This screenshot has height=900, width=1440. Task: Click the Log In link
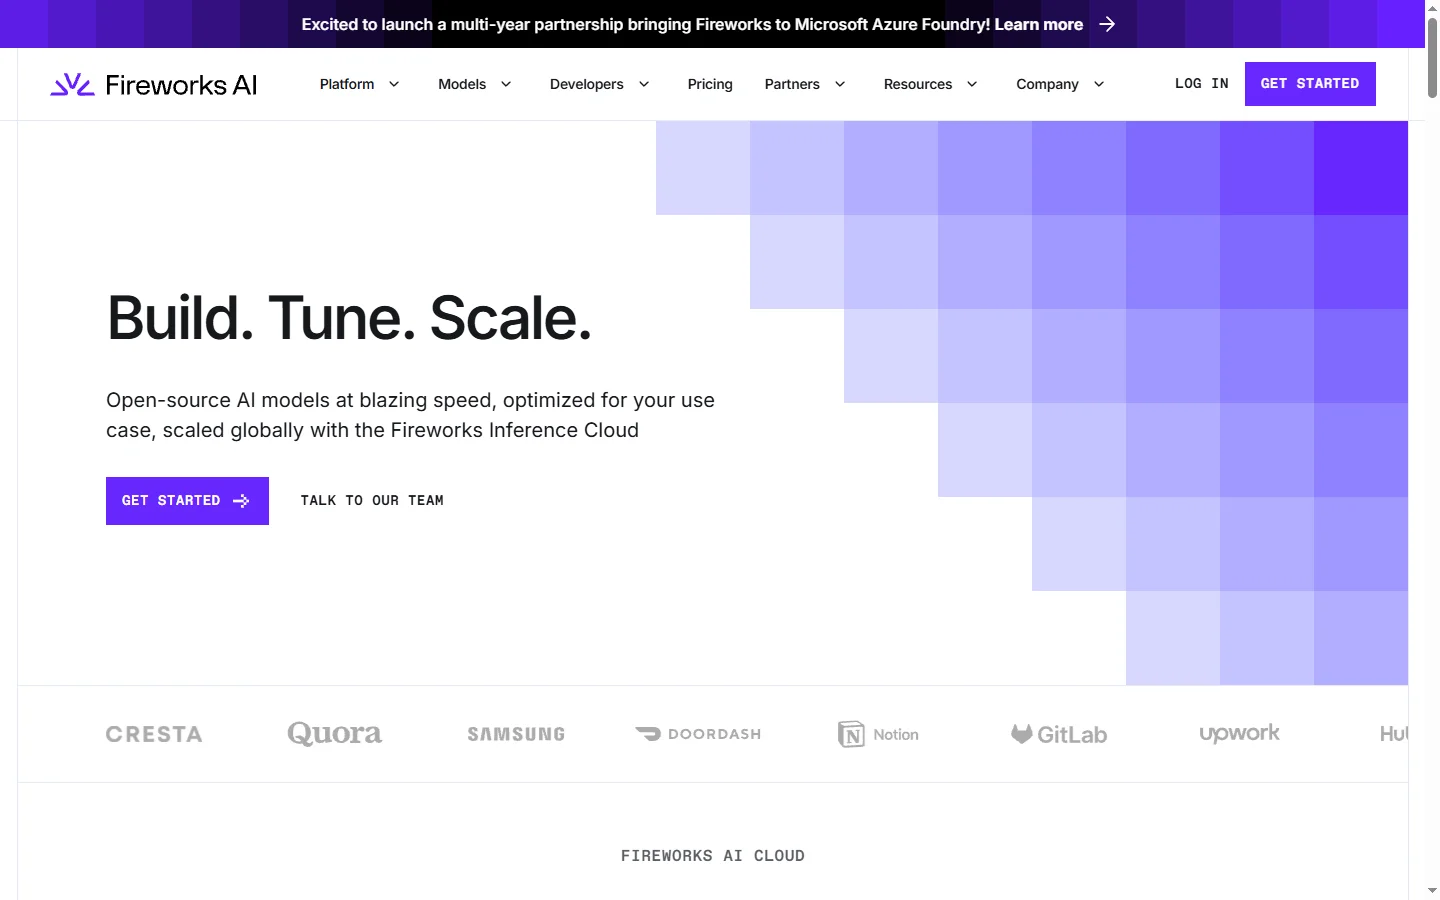click(1201, 84)
